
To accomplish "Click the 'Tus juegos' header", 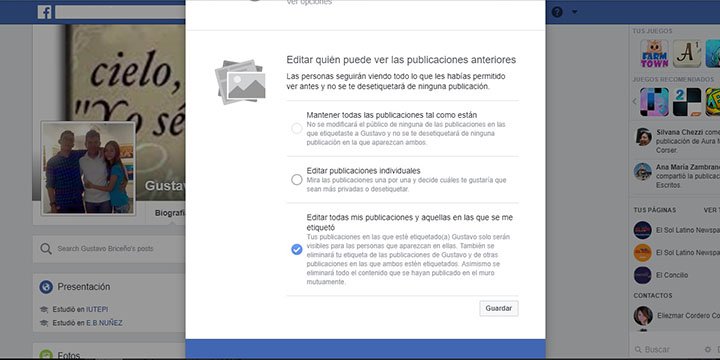I will click(652, 31).
